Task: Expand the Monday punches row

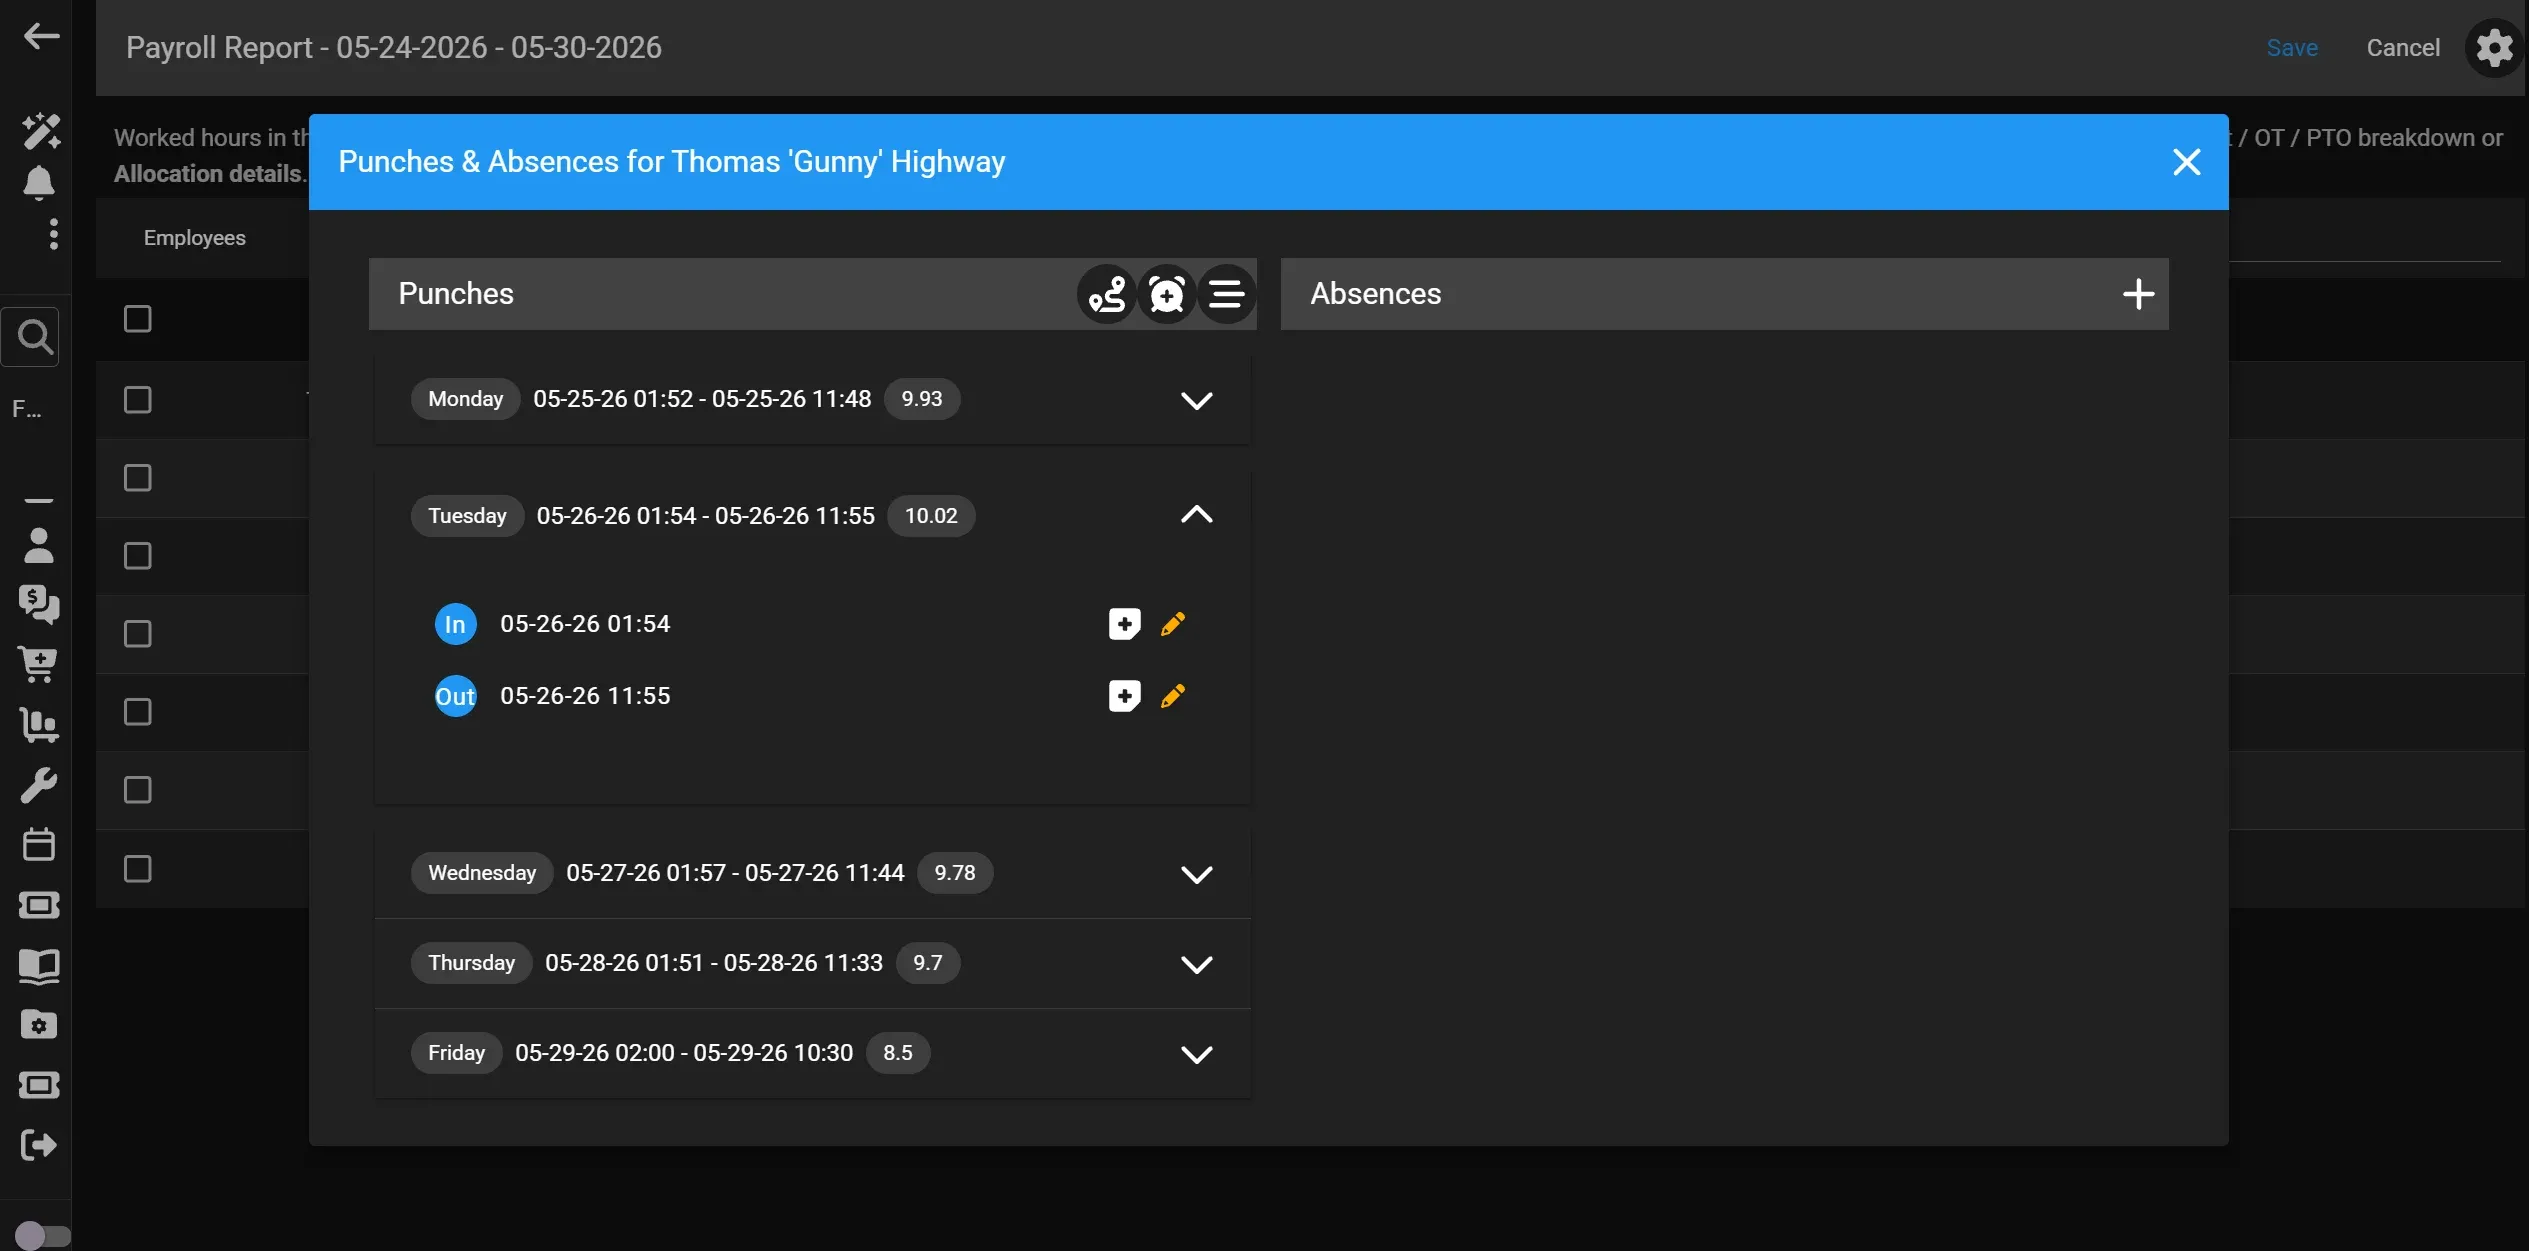Action: 1196,400
